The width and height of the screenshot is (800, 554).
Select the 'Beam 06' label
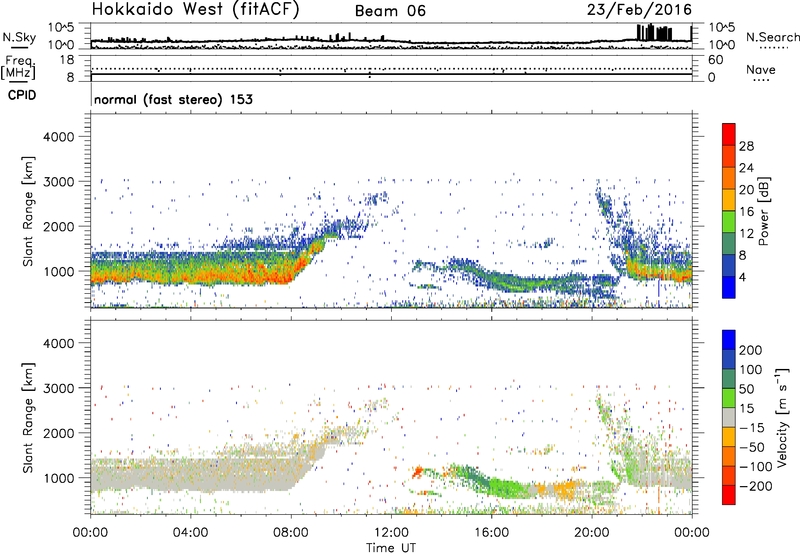click(390, 11)
